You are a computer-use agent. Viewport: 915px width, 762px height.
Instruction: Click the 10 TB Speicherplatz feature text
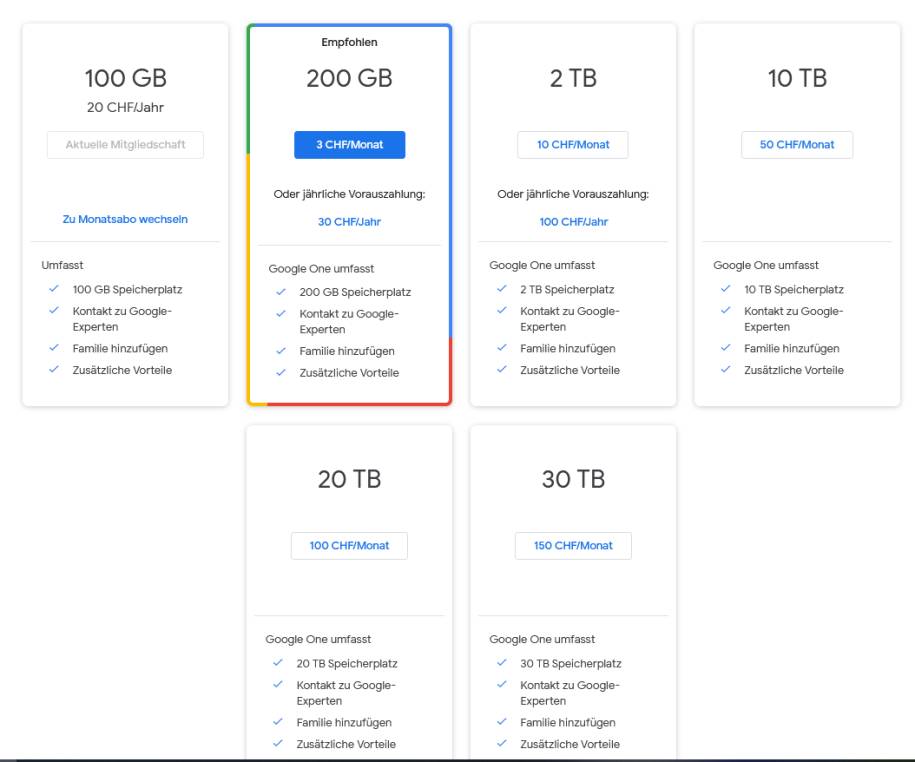coord(794,289)
